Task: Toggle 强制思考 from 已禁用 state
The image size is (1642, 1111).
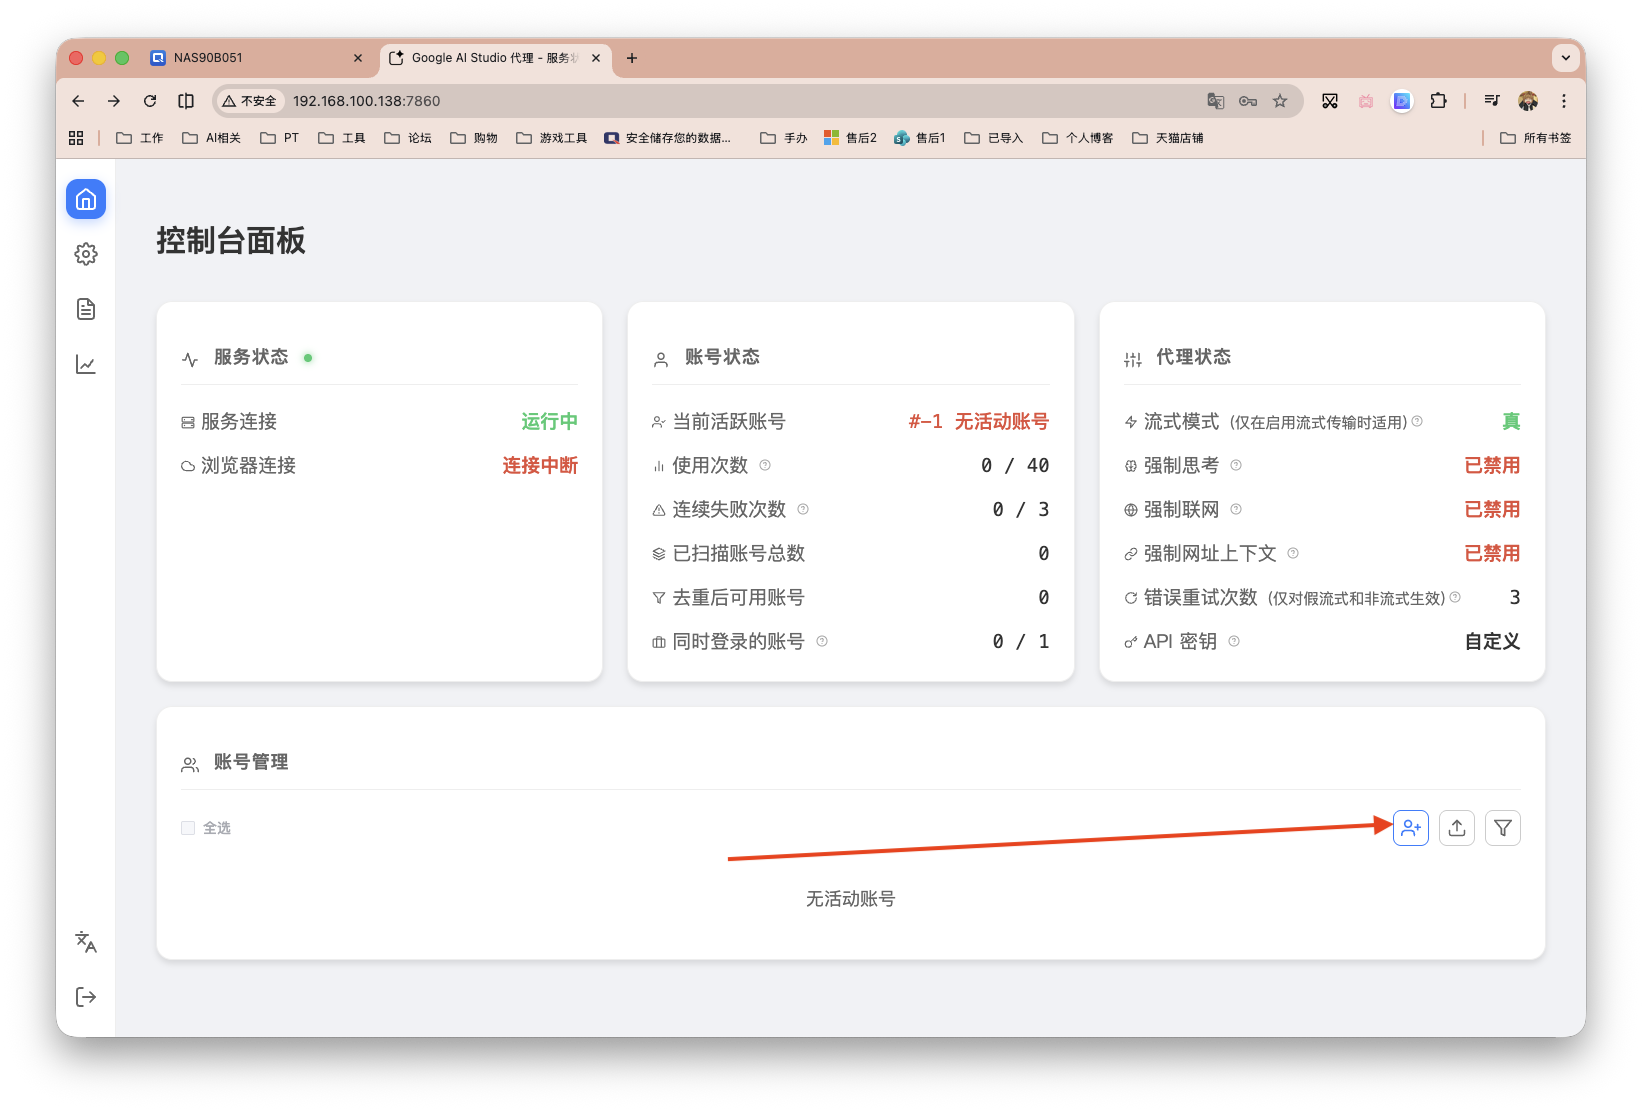Action: click(x=1492, y=465)
